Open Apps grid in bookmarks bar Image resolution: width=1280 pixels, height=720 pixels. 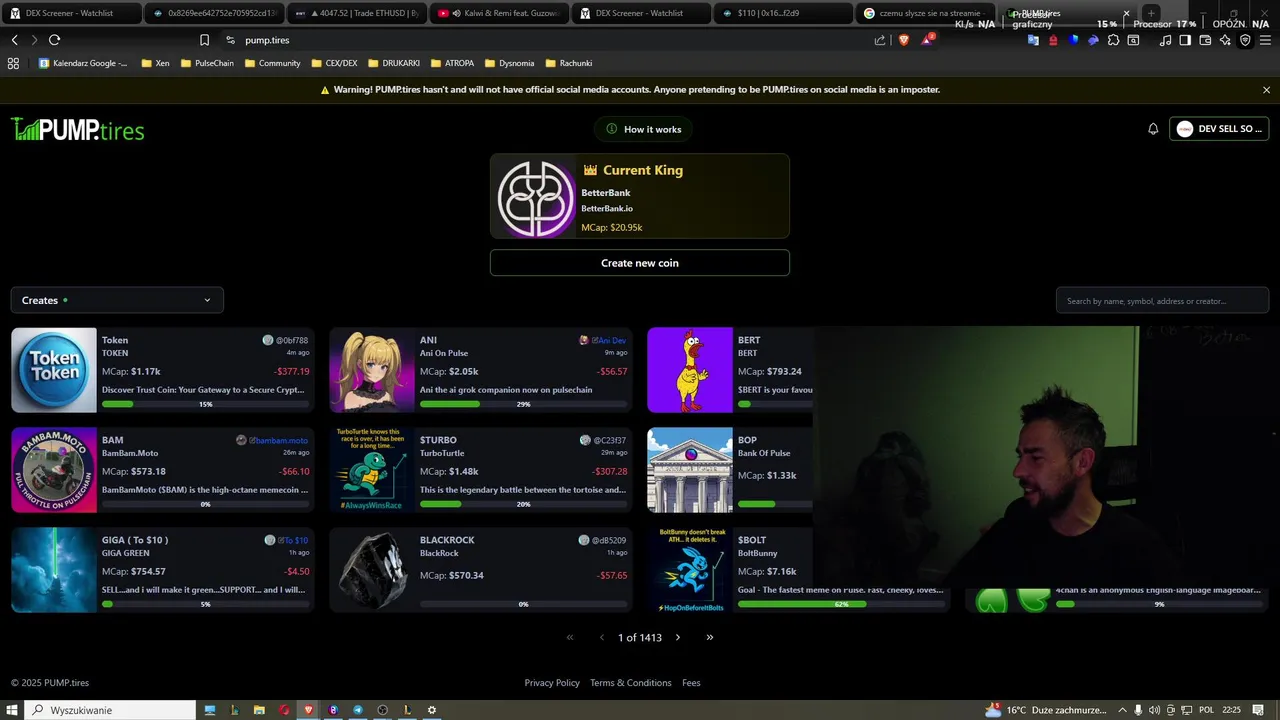pos(13,63)
